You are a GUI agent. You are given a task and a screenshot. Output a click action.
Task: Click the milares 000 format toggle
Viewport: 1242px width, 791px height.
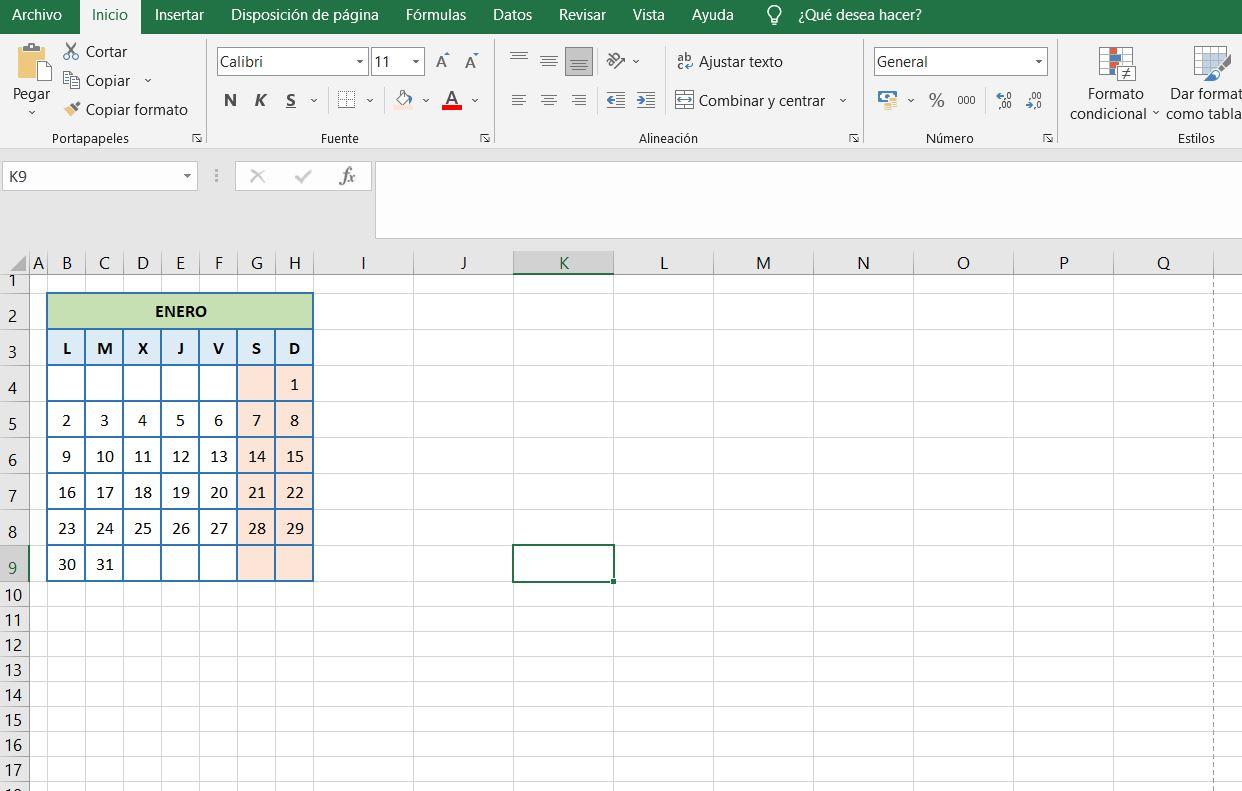click(x=966, y=100)
